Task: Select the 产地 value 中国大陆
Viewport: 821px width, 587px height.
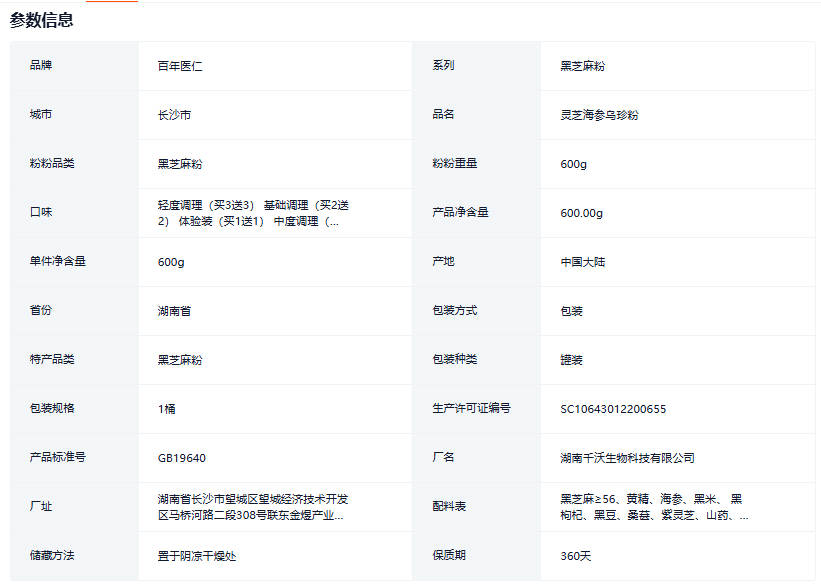Action: coord(583,262)
